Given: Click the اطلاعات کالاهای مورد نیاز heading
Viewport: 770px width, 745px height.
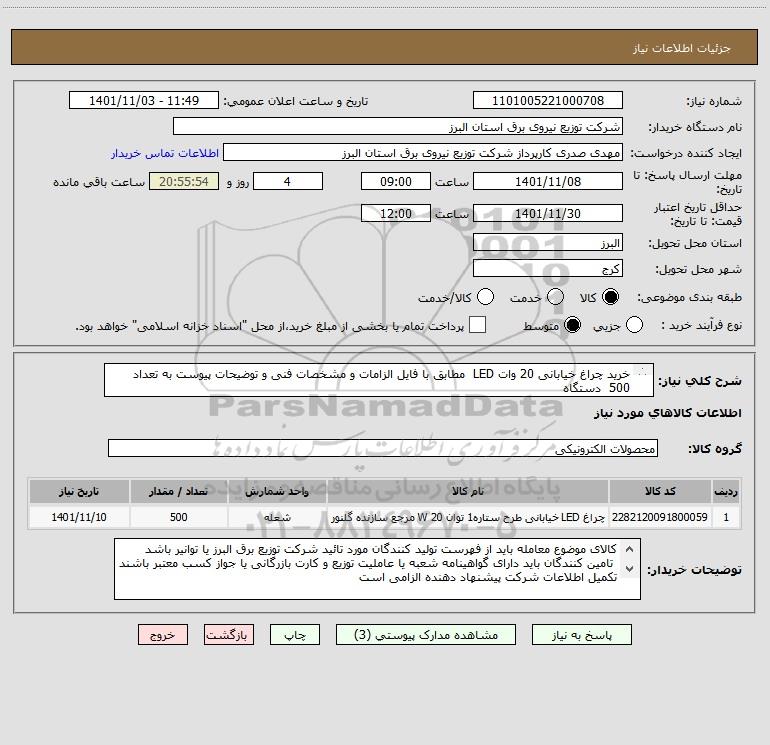Looking at the screenshot, I should tap(667, 413).
